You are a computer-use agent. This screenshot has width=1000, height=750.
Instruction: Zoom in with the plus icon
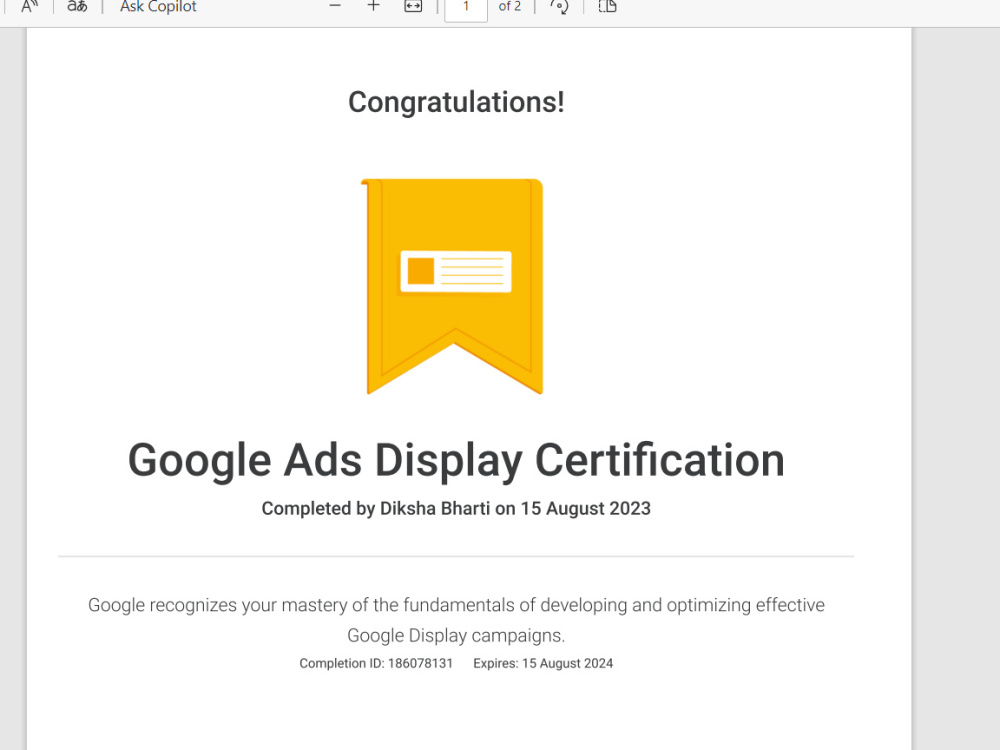[x=374, y=6]
